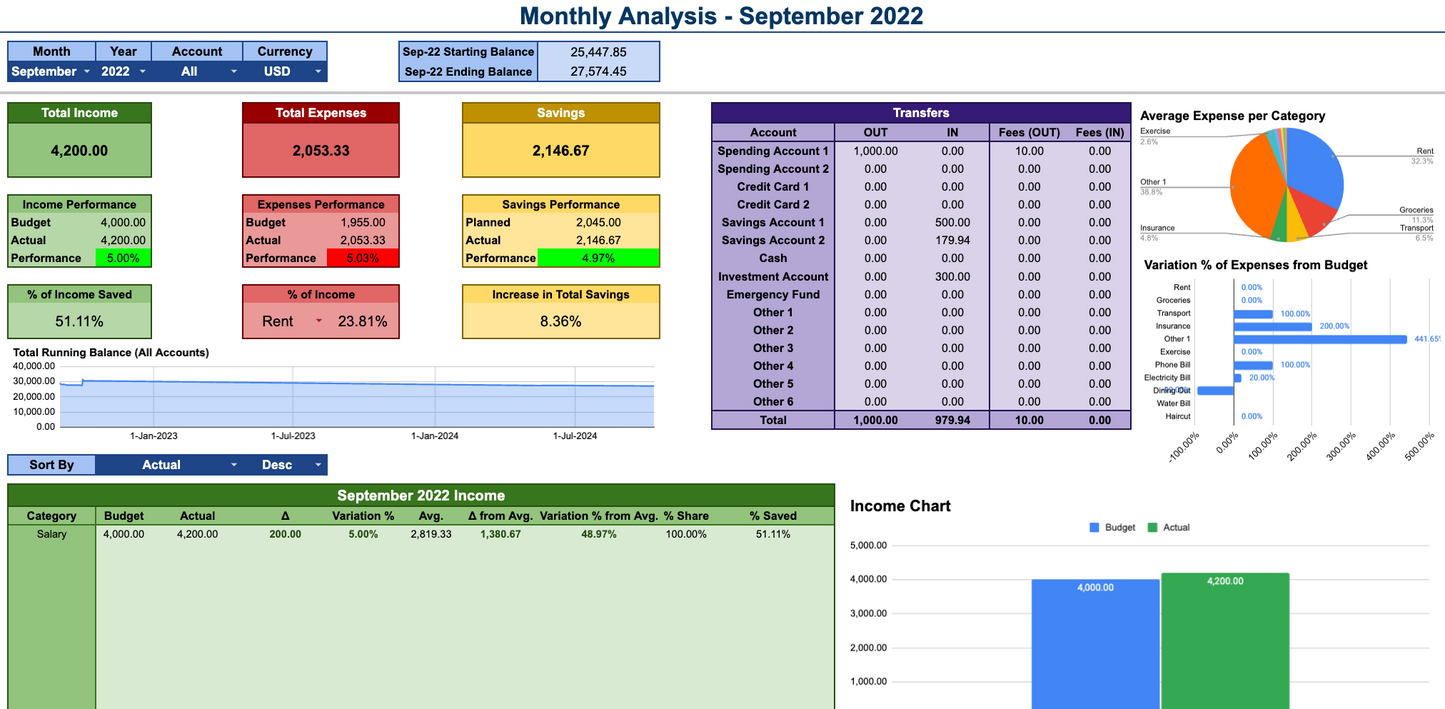Click the Total Expenses header
The image size is (1445, 709).
coord(320,112)
